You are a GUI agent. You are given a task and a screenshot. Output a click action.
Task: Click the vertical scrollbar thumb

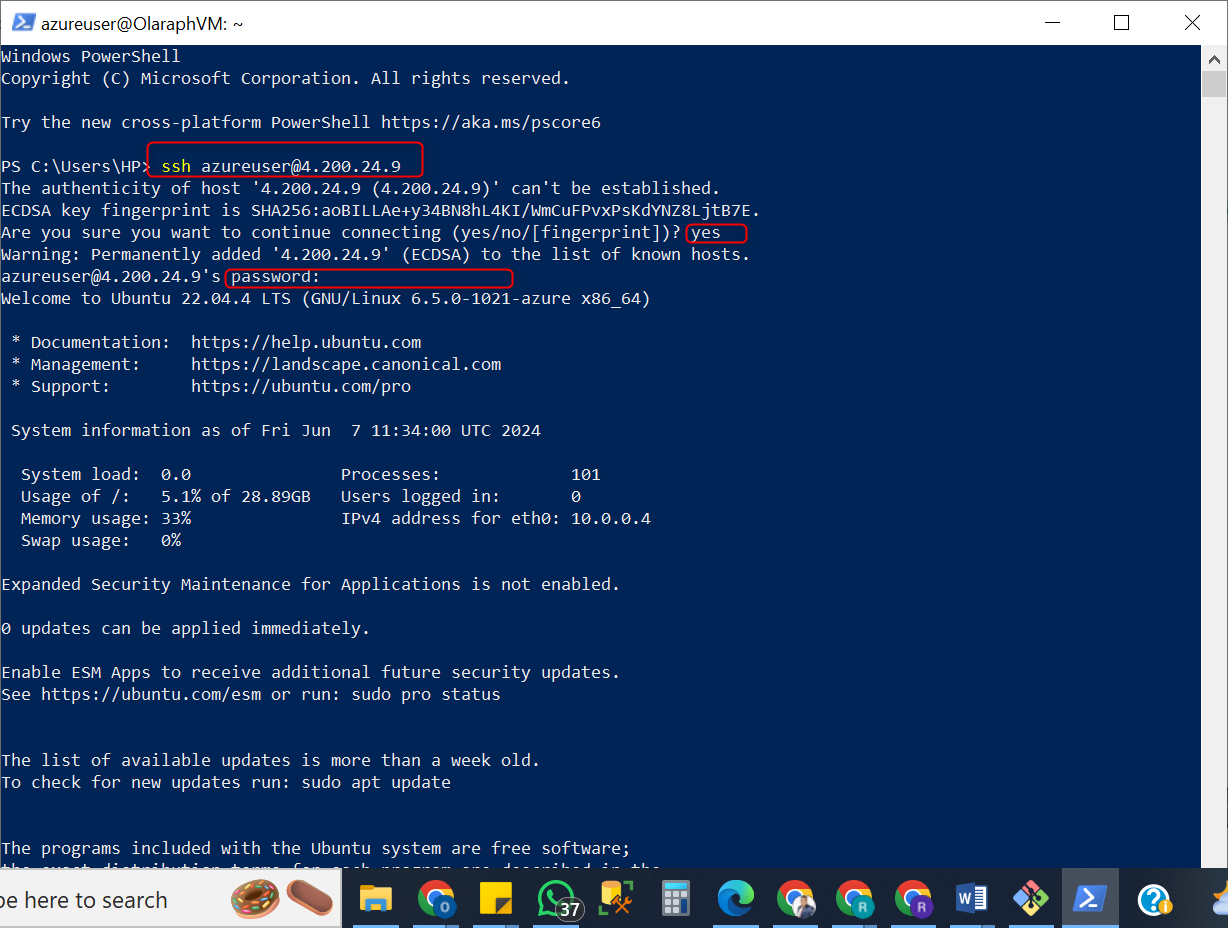1214,83
